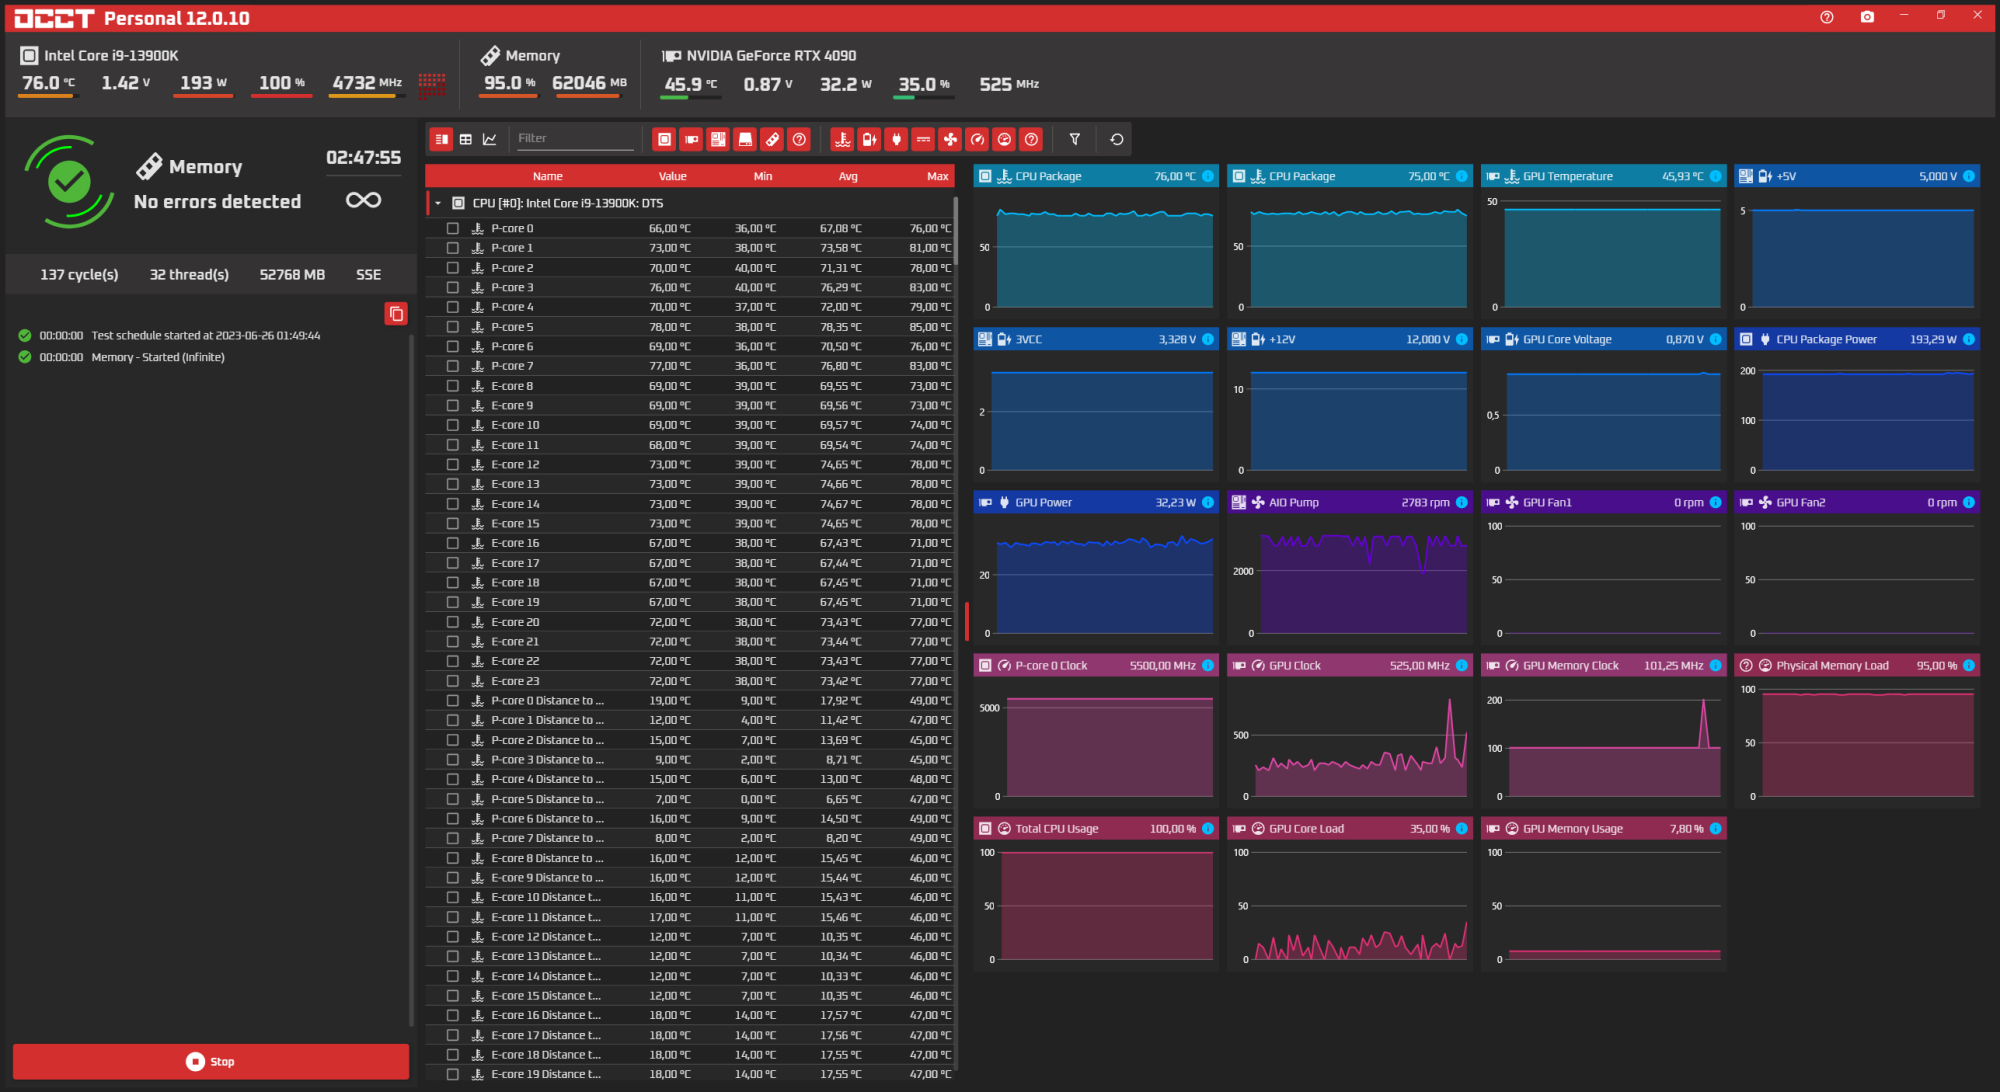Screen dimensions: 2000x1092
Task: Click the "Test schedule started" log entry
Action: (206, 336)
